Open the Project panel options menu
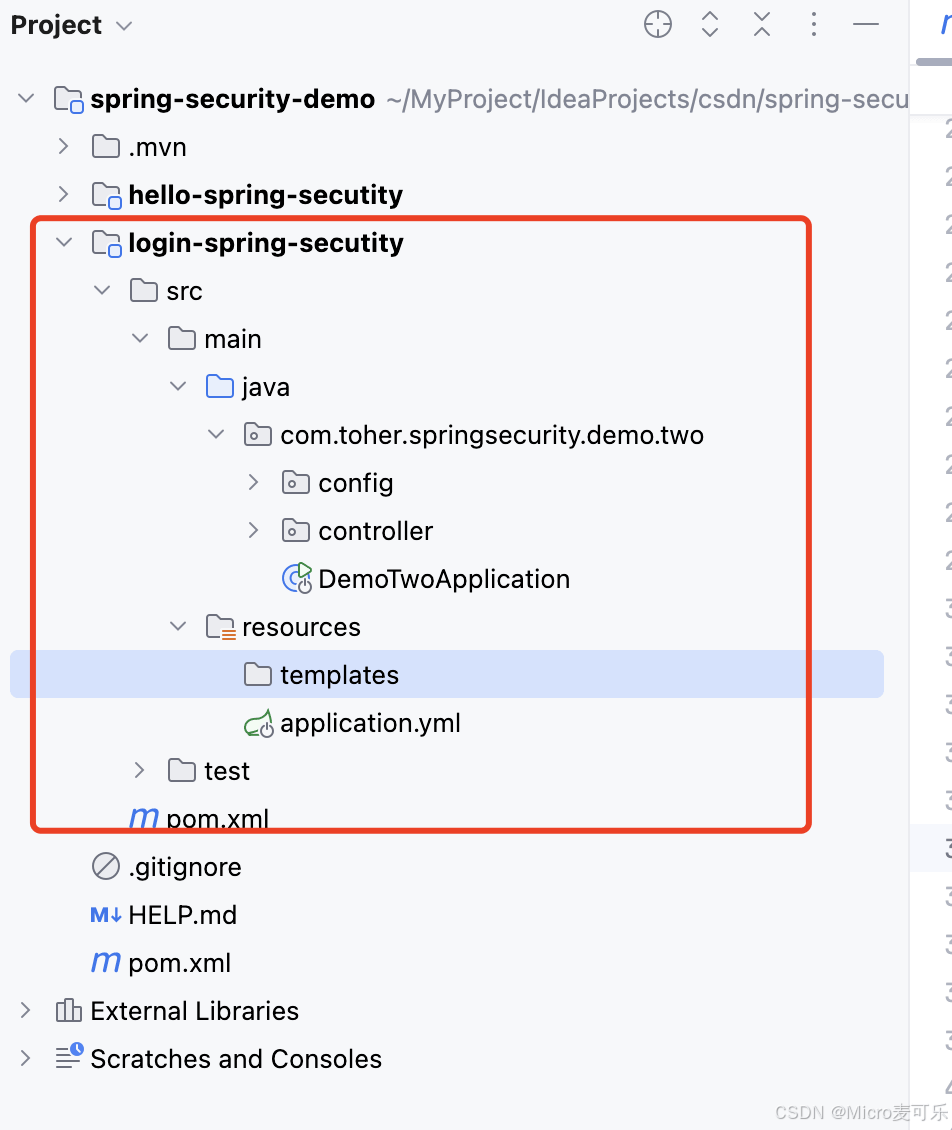This screenshot has width=952, height=1130. click(814, 25)
